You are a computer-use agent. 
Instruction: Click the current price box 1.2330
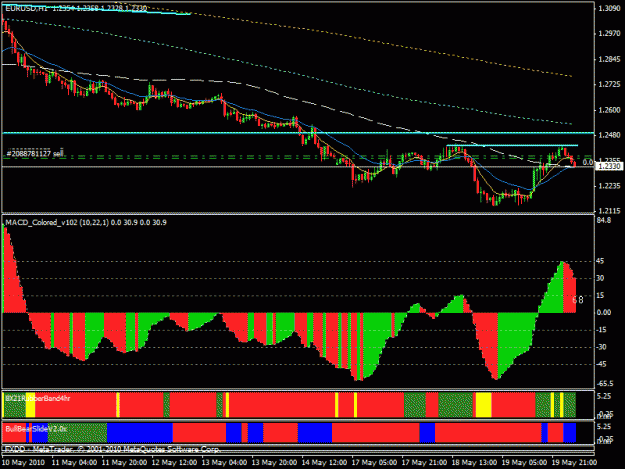(x=609, y=166)
